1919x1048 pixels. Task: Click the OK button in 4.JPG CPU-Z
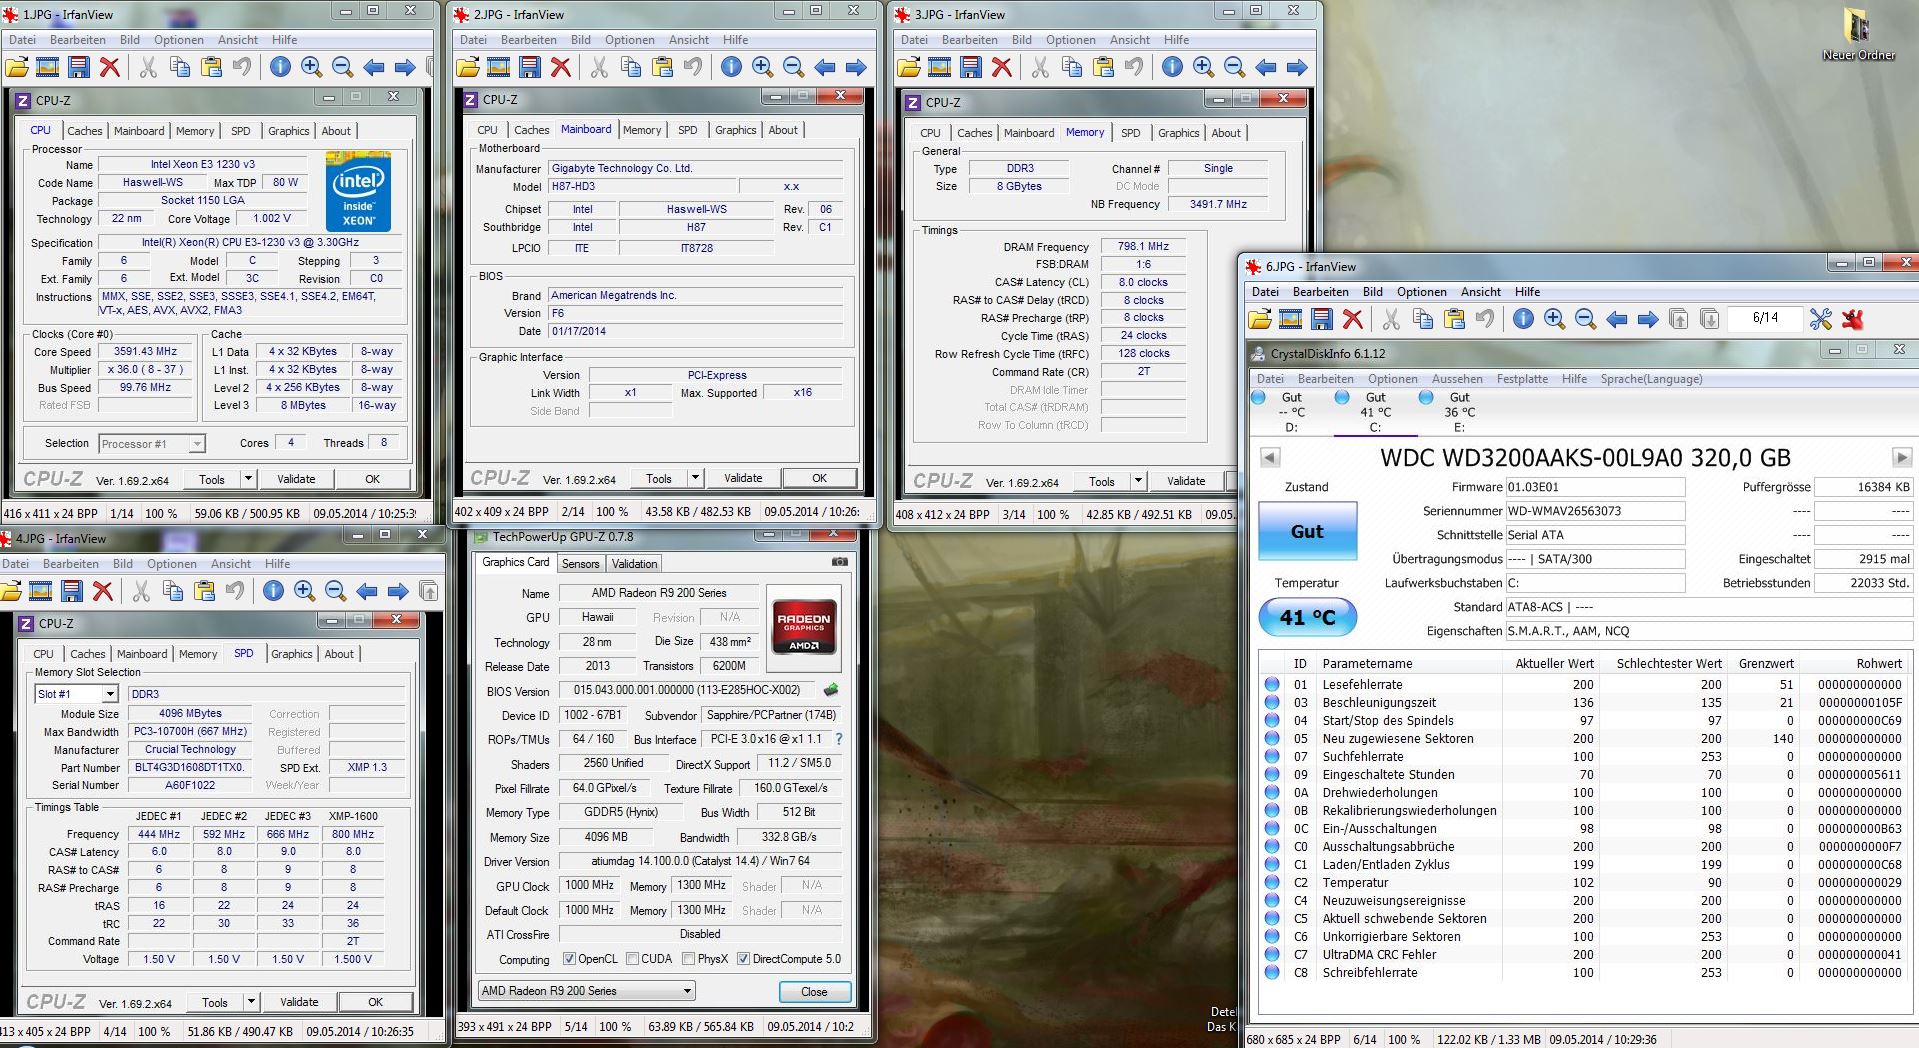pos(375,1002)
